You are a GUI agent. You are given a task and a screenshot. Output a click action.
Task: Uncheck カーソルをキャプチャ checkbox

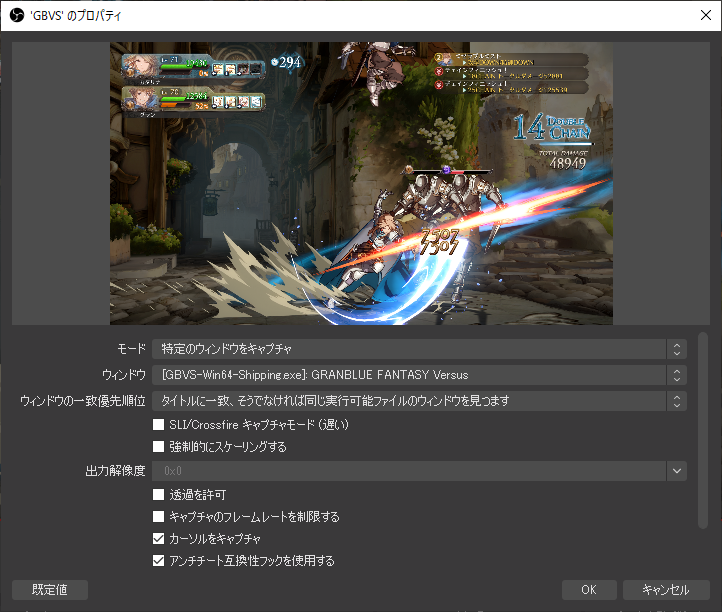(158, 539)
